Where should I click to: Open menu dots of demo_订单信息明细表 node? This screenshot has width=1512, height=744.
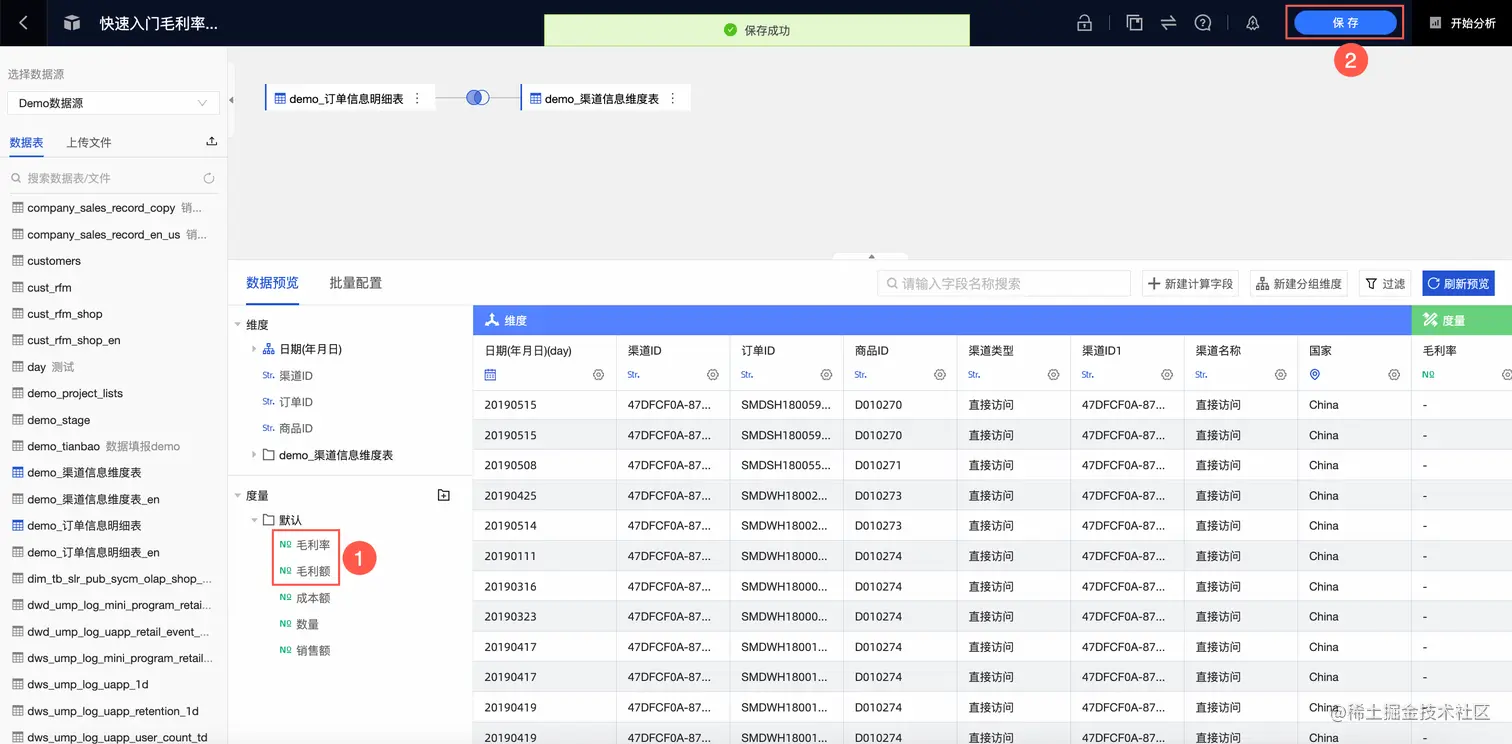click(417, 98)
